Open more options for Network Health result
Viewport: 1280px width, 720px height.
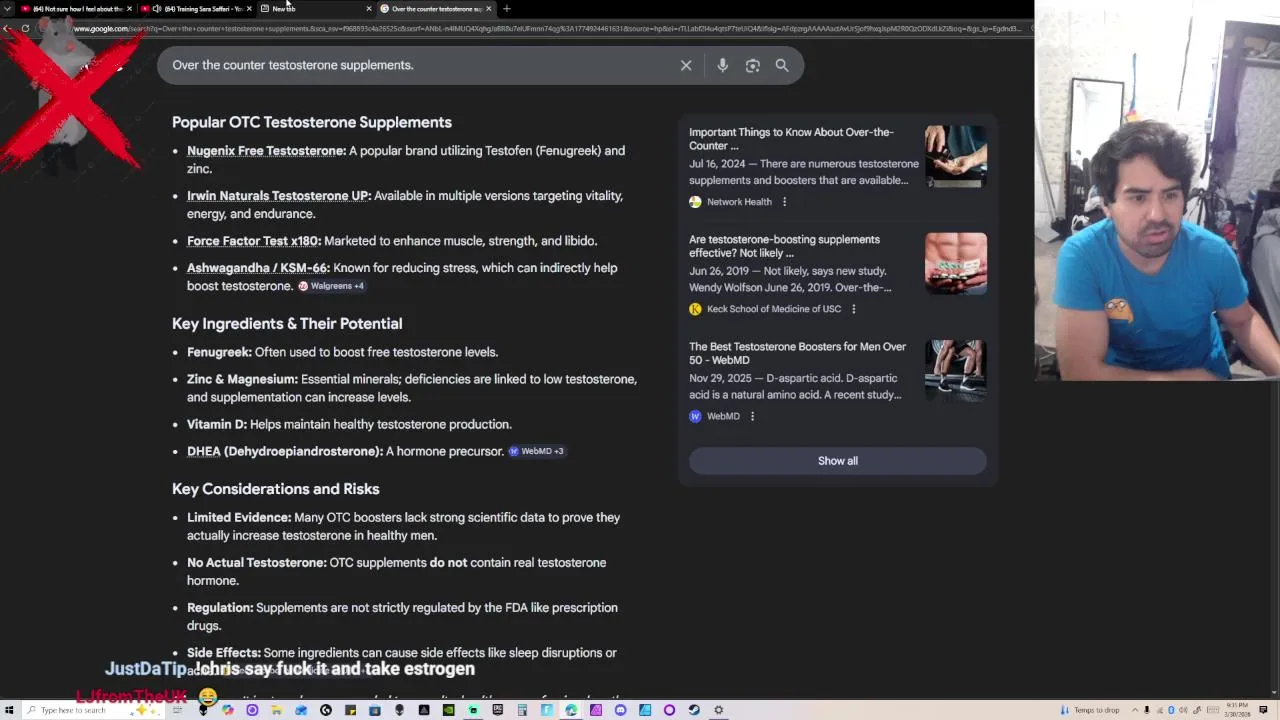click(784, 202)
